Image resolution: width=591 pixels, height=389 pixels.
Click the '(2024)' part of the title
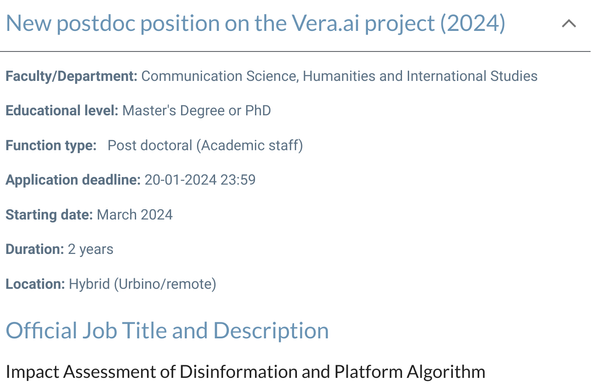[473, 23]
